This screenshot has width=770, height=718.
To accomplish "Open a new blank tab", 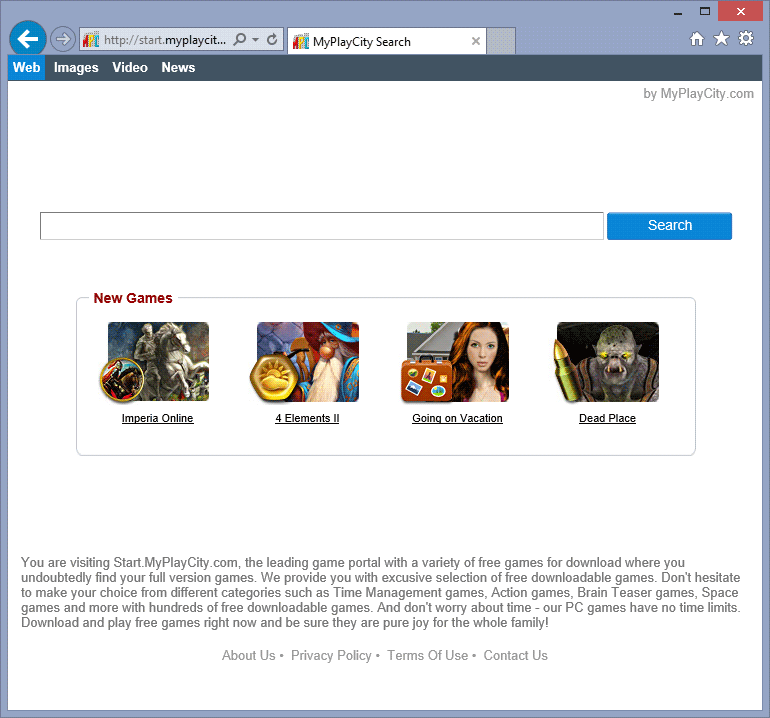I will 501,41.
